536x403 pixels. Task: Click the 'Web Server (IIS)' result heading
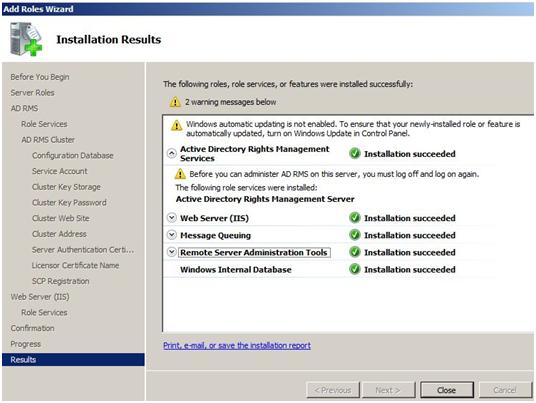(214, 218)
